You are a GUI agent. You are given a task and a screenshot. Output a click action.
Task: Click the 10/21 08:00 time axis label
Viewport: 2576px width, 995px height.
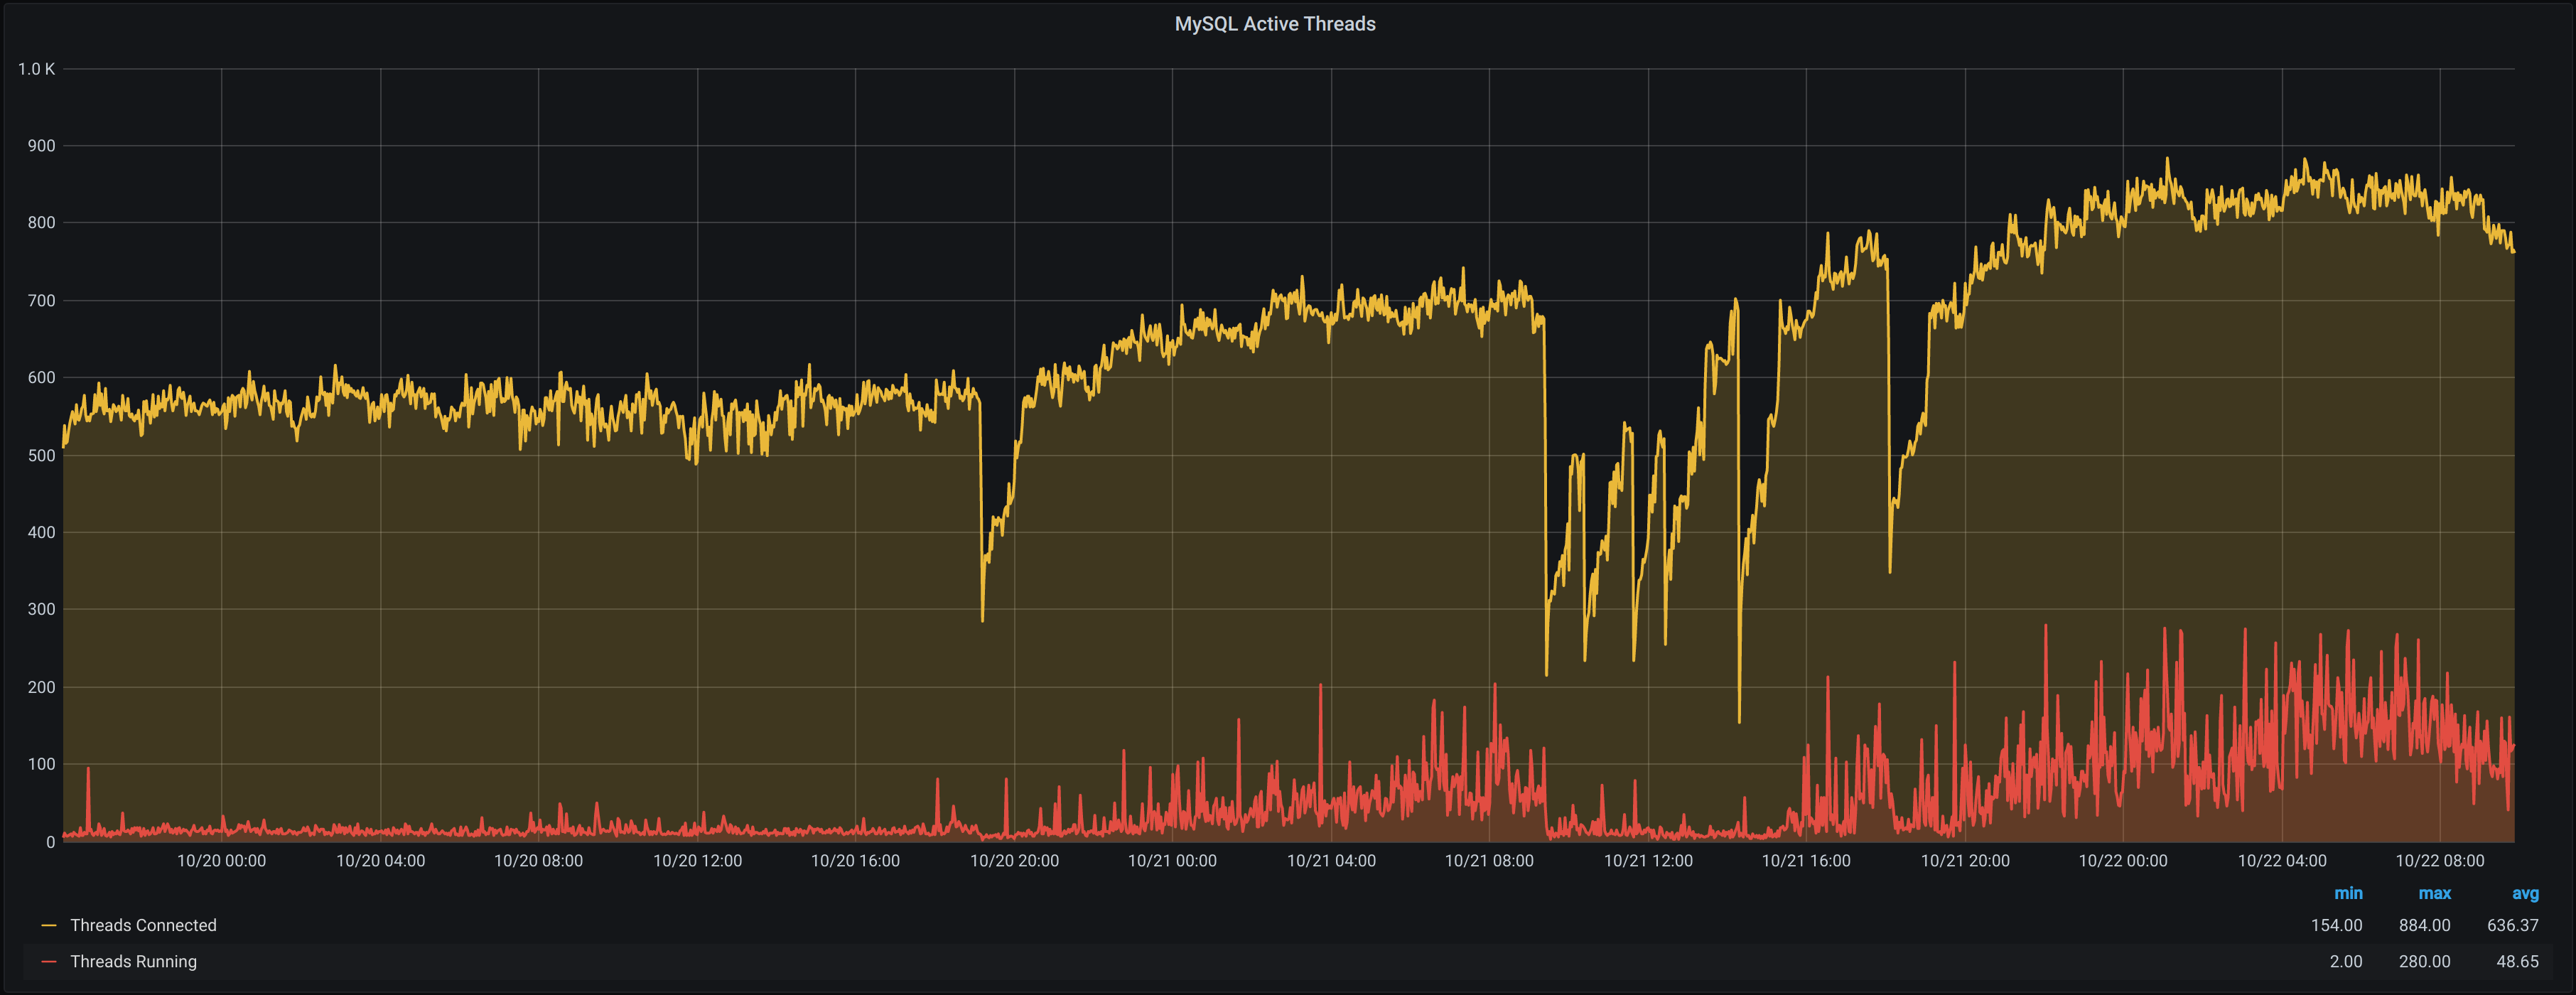[1489, 860]
